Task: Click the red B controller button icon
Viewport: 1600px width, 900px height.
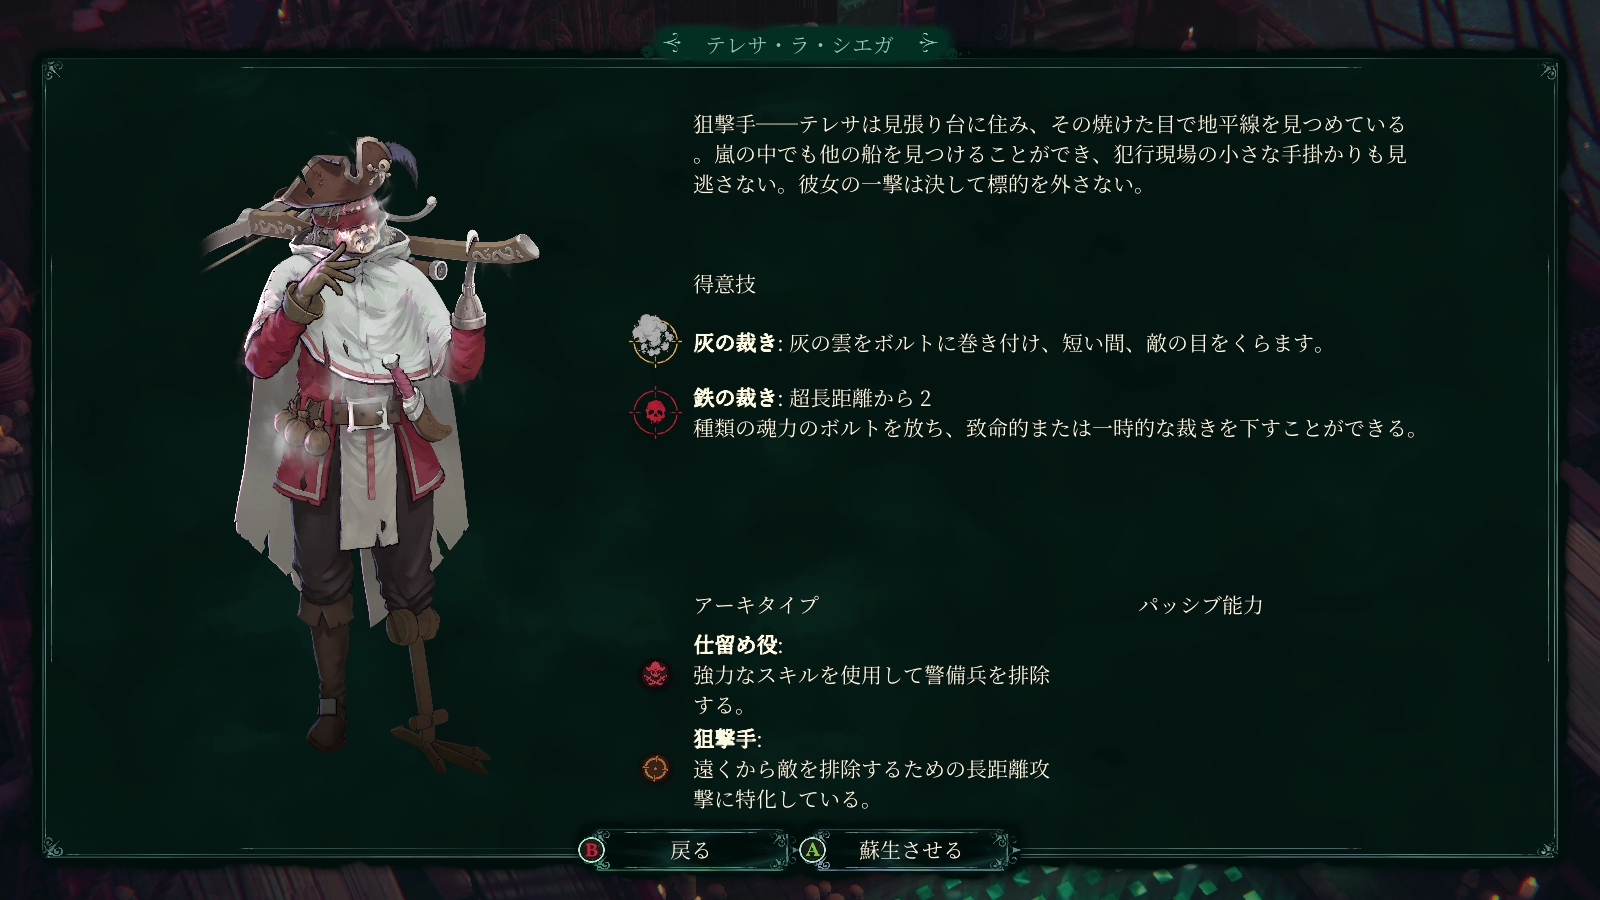Action: pos(592,850)
